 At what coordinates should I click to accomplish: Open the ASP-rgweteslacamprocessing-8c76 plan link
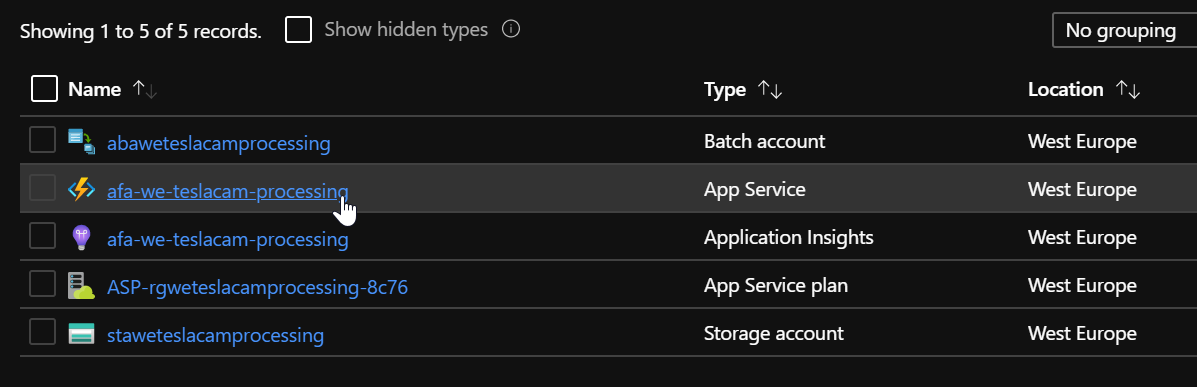click(x=257, y=287)
